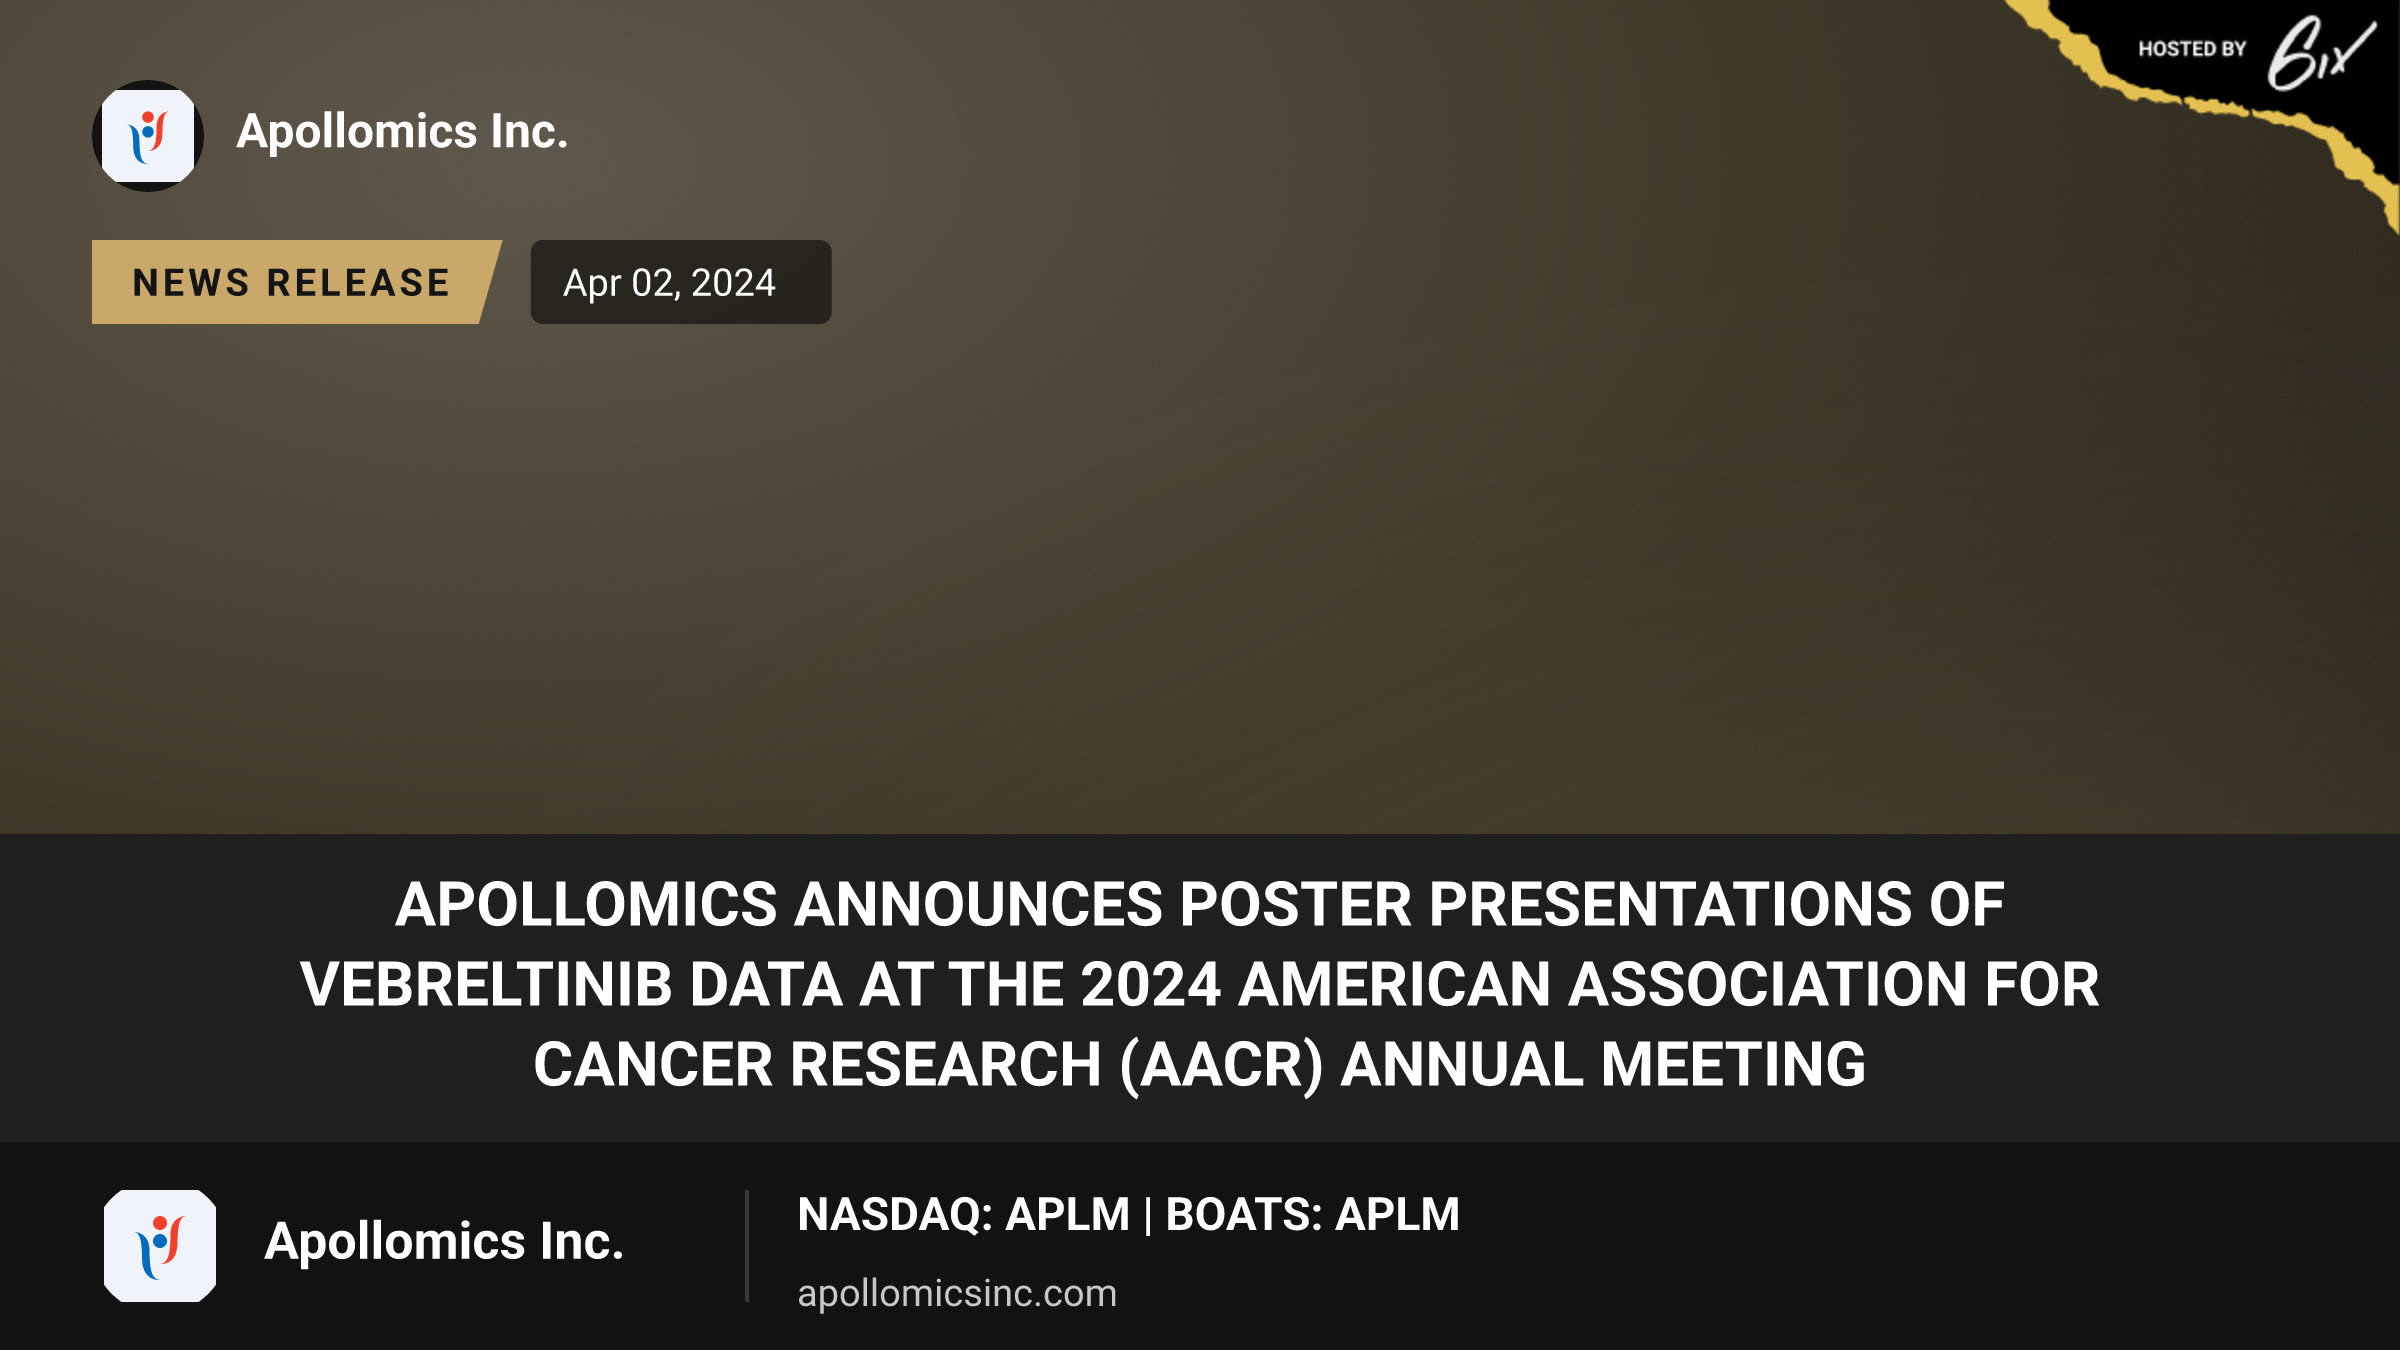
Task: Click the vertical divider line in footer
Action: pos(747,1246)
